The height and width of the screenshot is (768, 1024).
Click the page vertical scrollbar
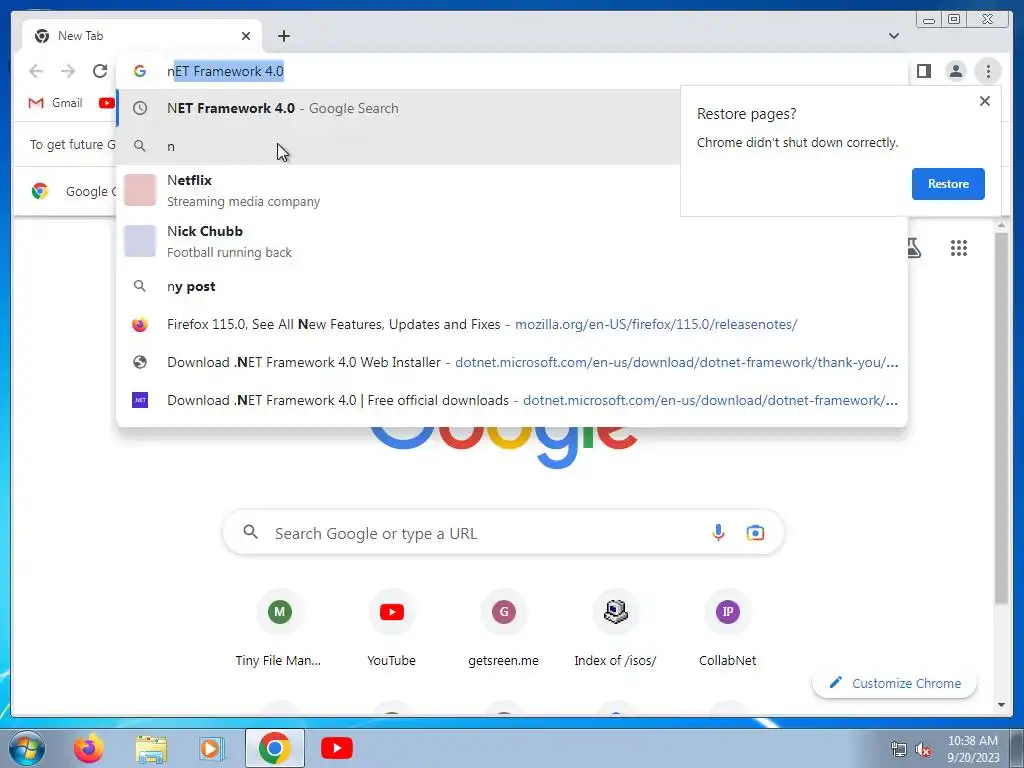1001,418
